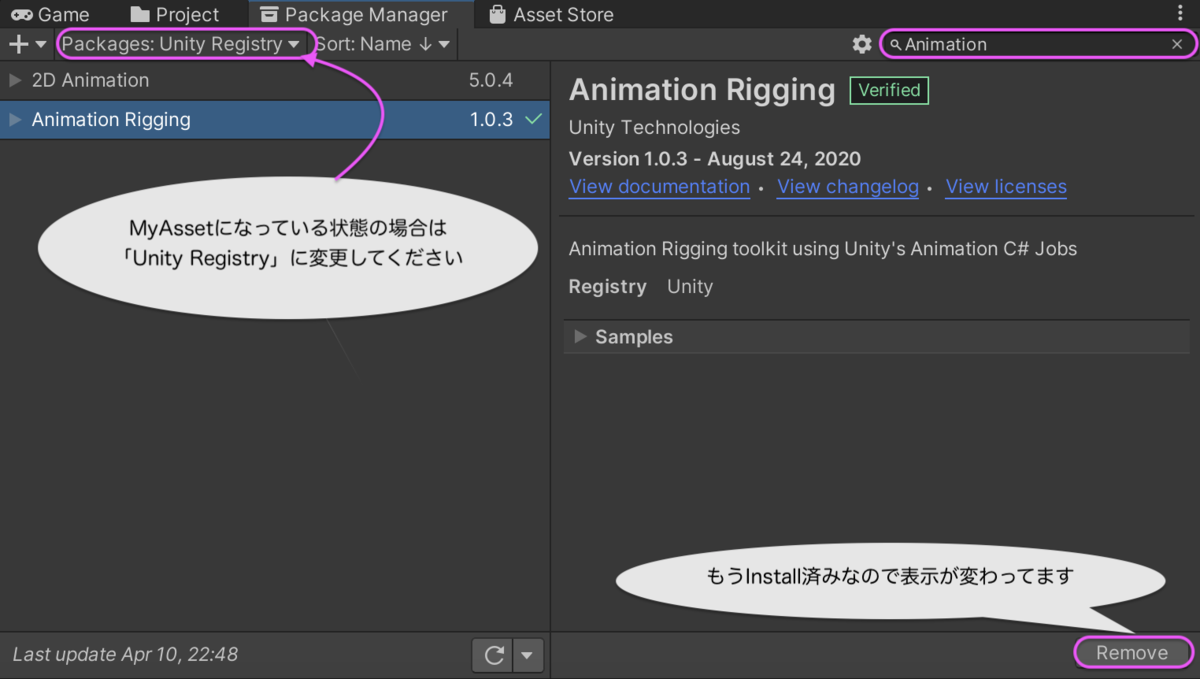Open the Sort: Name dropdown
The height and width of the screenshot is (679, 1200).
[383, 44]
